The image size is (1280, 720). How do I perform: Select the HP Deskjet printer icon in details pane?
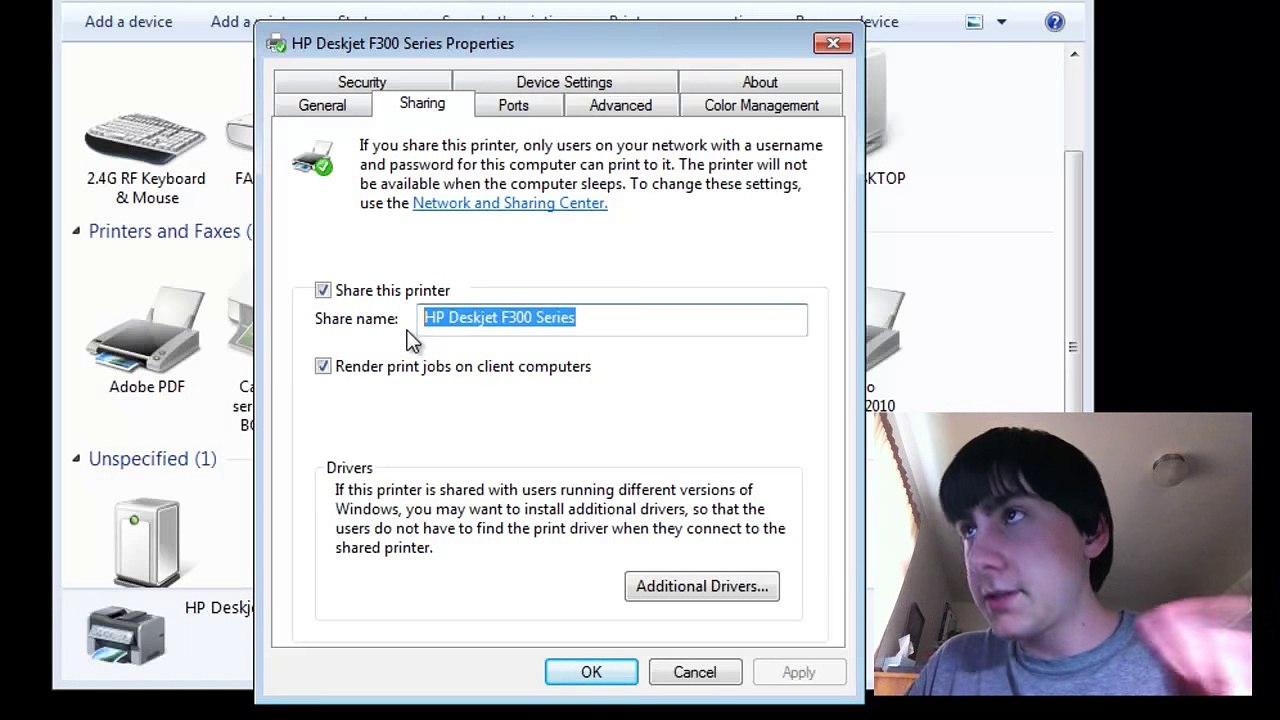125,634
